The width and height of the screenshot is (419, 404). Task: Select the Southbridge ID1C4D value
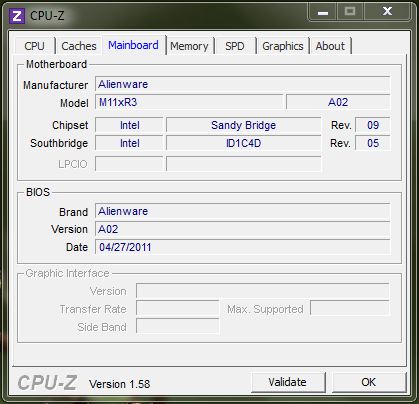tap(244, 143)
